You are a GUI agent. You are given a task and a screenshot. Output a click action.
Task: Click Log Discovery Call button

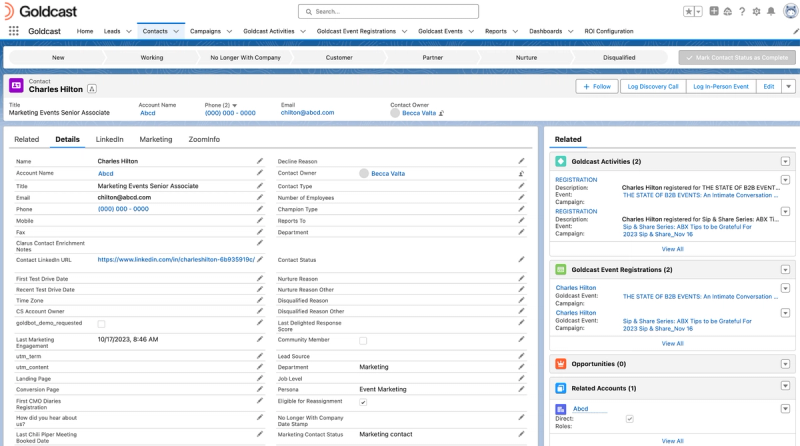point(653,87)
